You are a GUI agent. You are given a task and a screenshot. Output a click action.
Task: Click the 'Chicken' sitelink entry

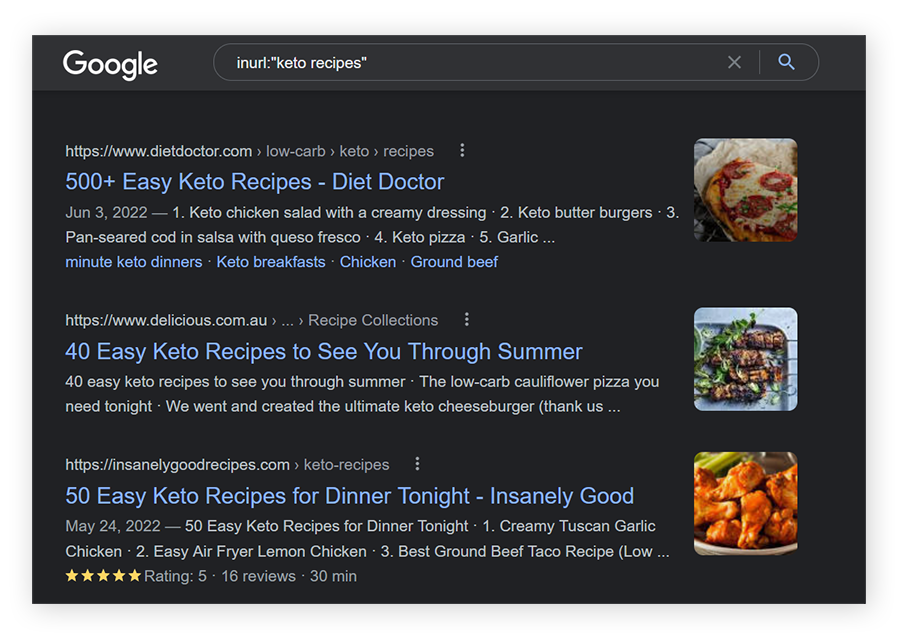click(x=368, y=262)
